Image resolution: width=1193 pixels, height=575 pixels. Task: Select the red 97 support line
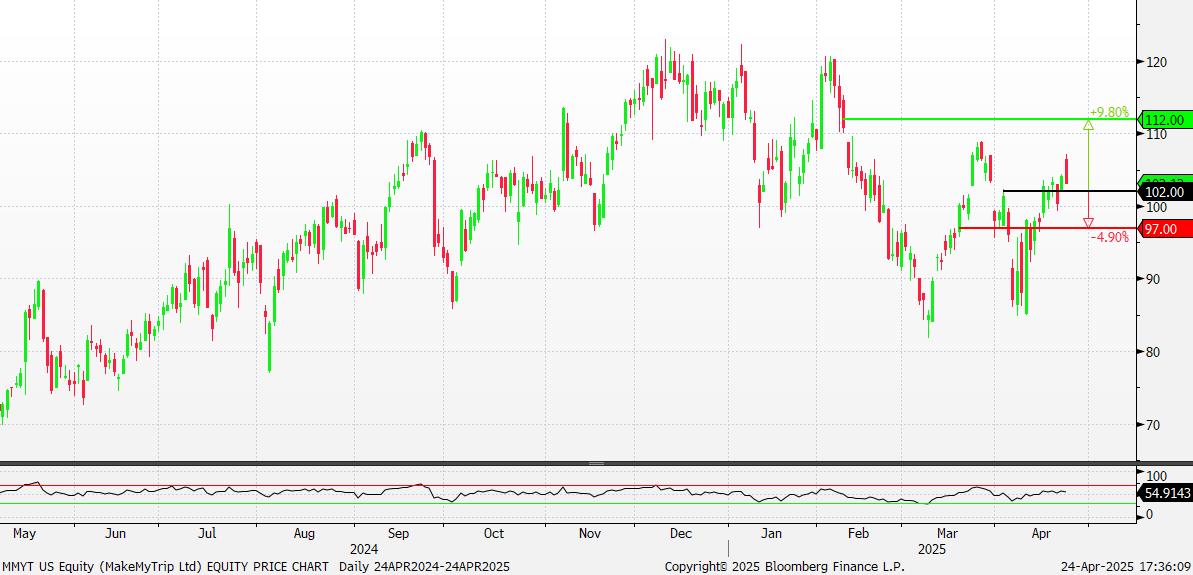point(1020,228)
